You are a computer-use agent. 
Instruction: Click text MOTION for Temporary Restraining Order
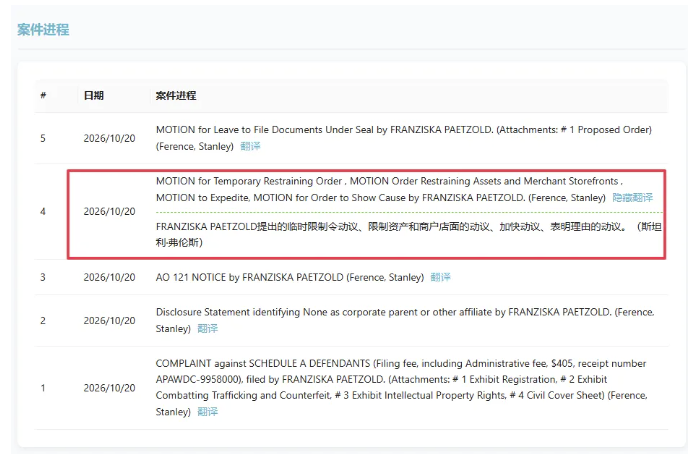(x=249, y=181)
